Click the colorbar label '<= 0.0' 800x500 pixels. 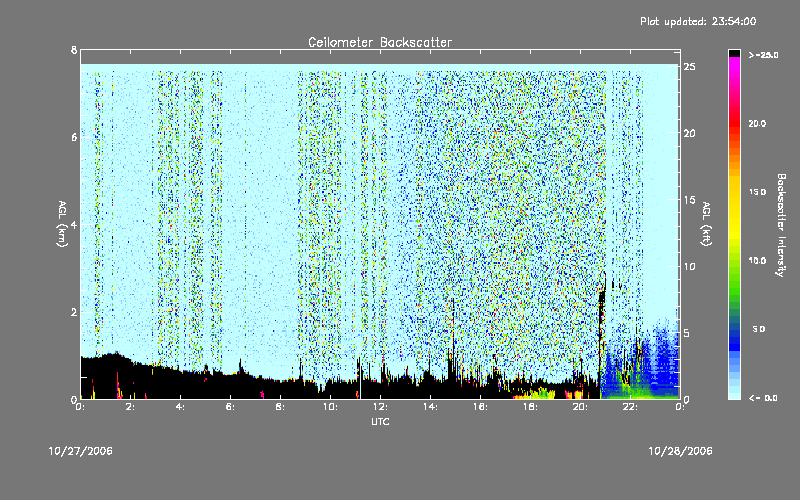click(763, 398)
